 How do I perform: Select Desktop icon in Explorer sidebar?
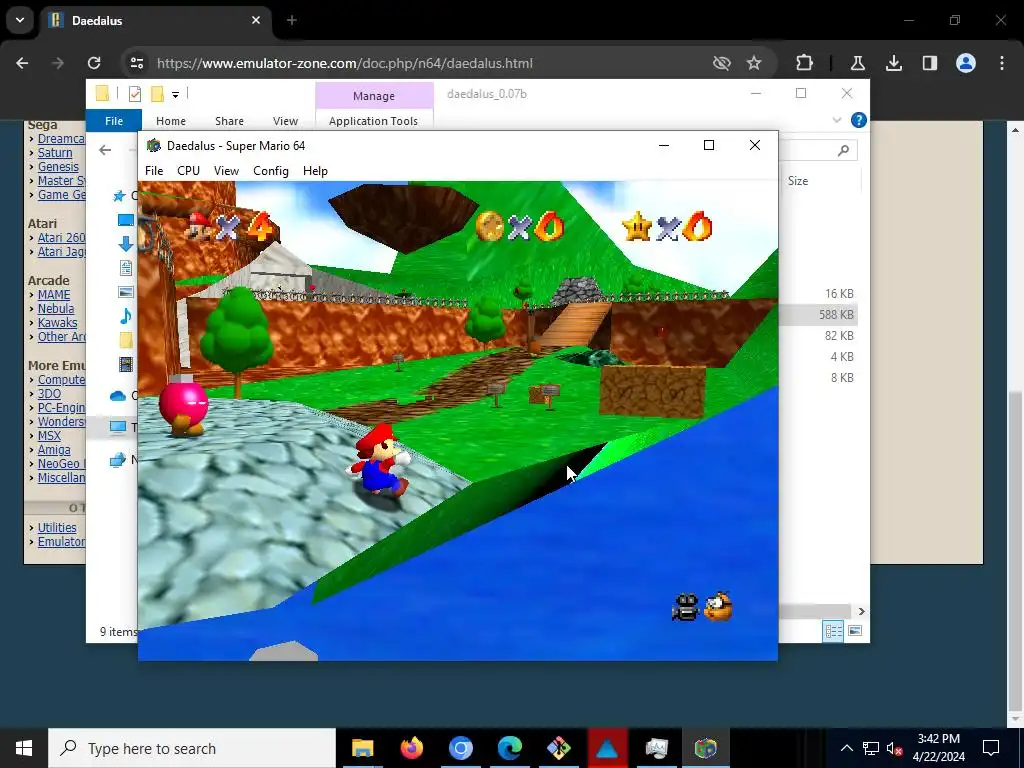pos(125,220)
